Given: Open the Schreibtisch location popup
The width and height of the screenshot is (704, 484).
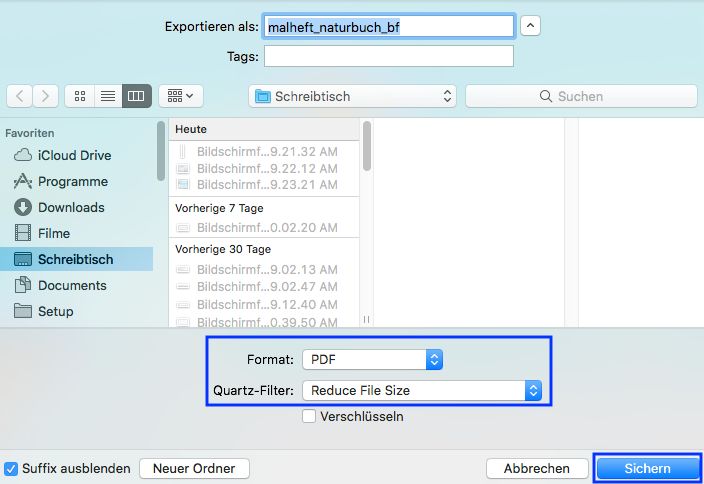Looking at the screenshot, I should (352, 96).
